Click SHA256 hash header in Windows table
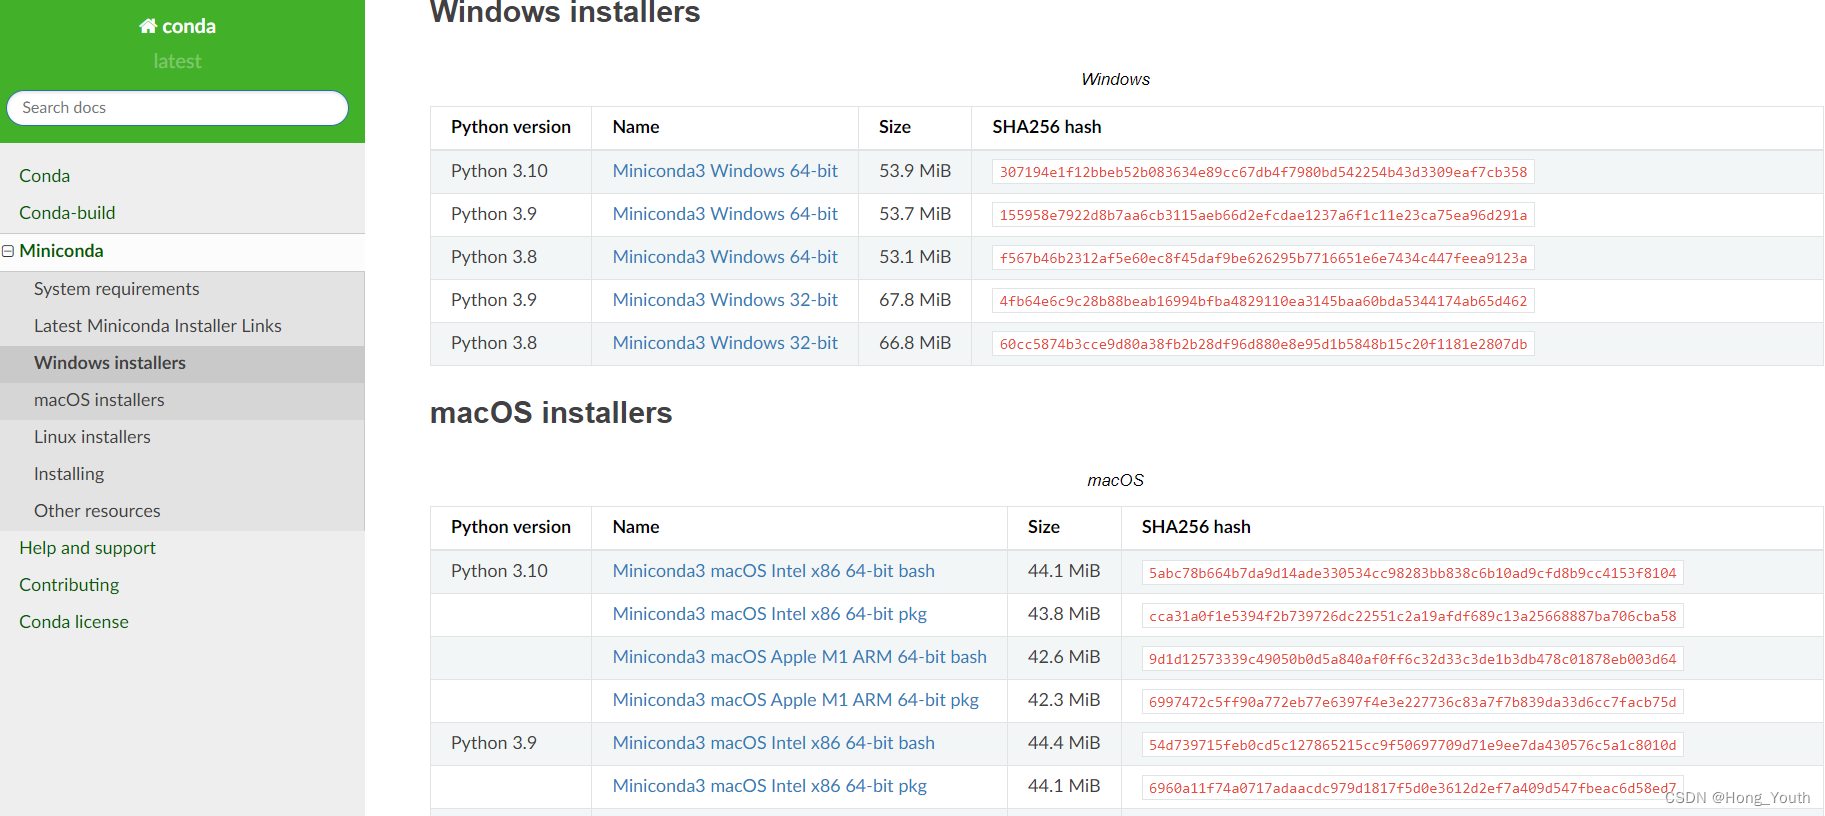 pos(1047,127)
